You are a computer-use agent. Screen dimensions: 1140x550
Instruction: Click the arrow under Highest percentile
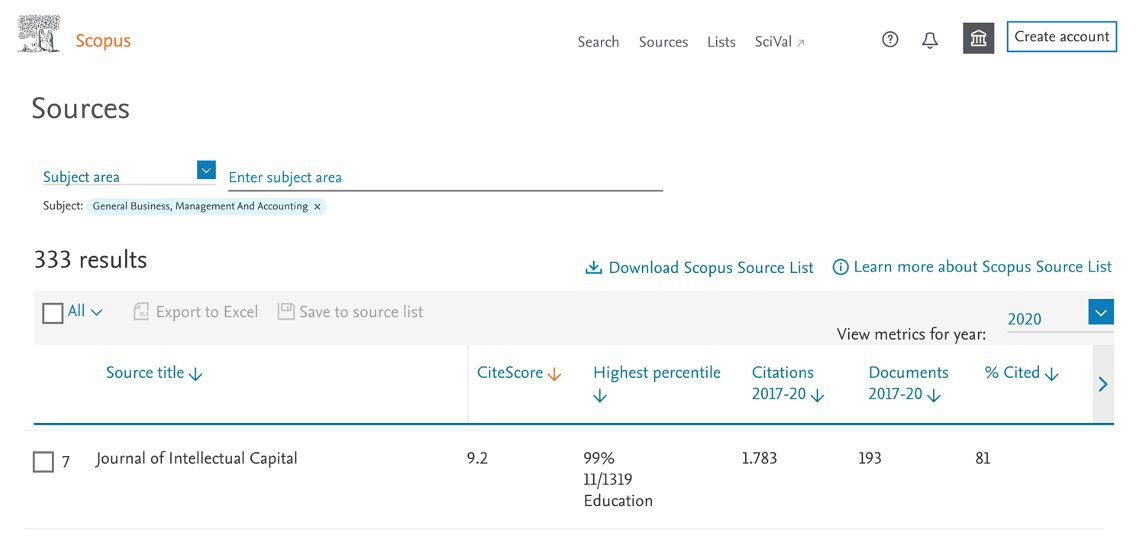pyautogui.click(x=600, y=396)
